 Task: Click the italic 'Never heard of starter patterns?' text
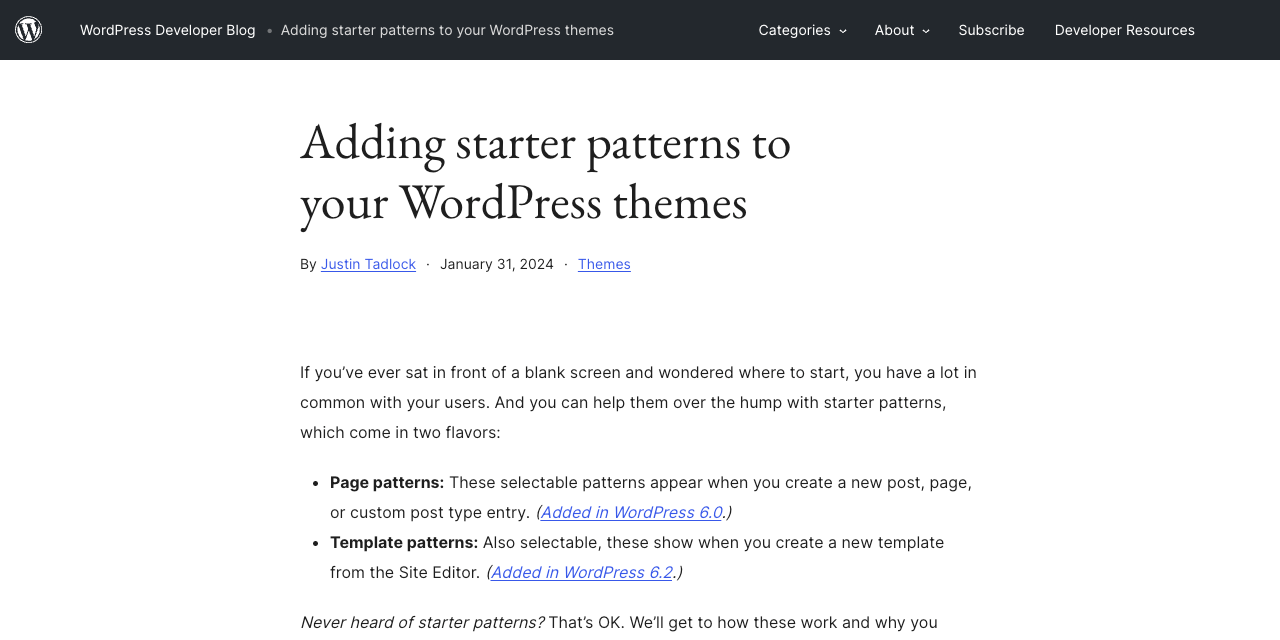click(x=422, y=622)
